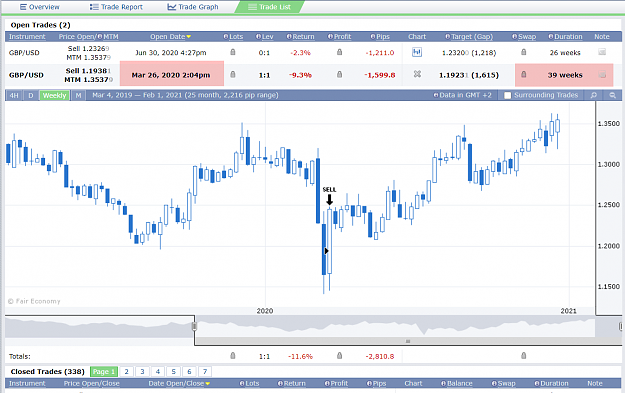The image size is (625, 393).
Task: Switch to the Overview tab
Action: [x=39, y=7]
